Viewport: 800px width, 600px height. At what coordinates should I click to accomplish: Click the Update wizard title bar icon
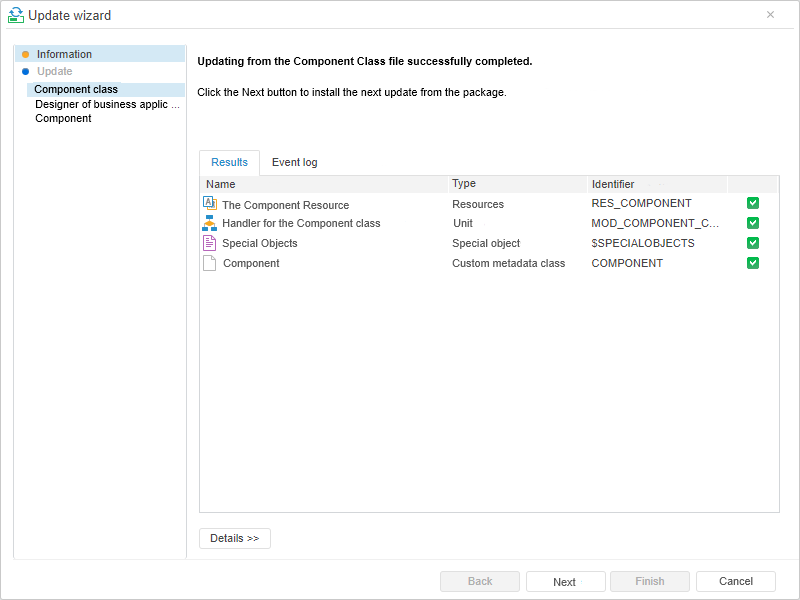click(x=15, y=15)
